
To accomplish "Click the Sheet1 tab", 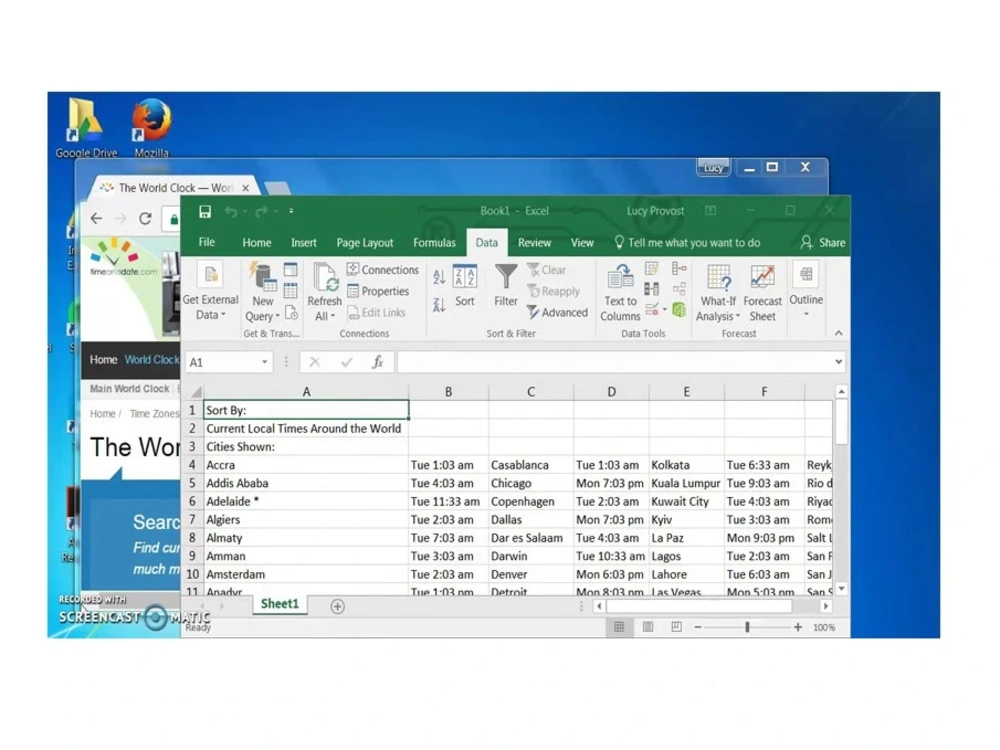I will tap(279, 604).
